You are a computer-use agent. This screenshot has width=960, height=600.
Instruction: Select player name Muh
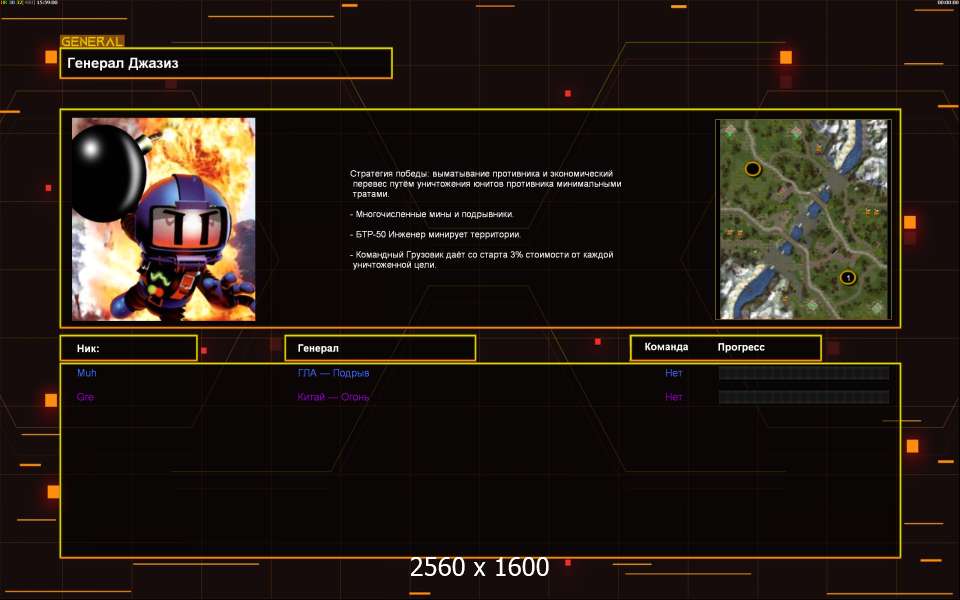(x=87, y=373)
